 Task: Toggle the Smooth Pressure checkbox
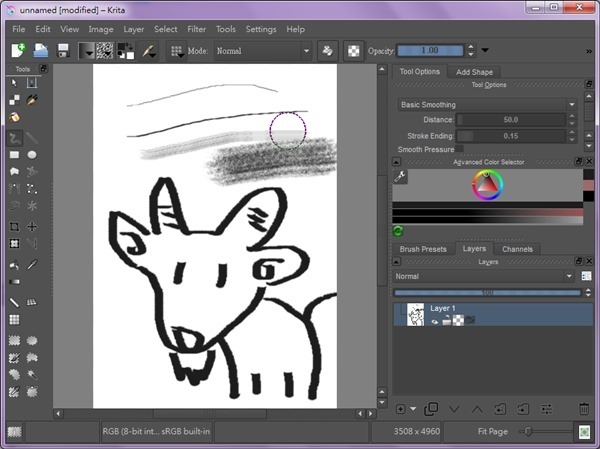(x=459, y=149)
